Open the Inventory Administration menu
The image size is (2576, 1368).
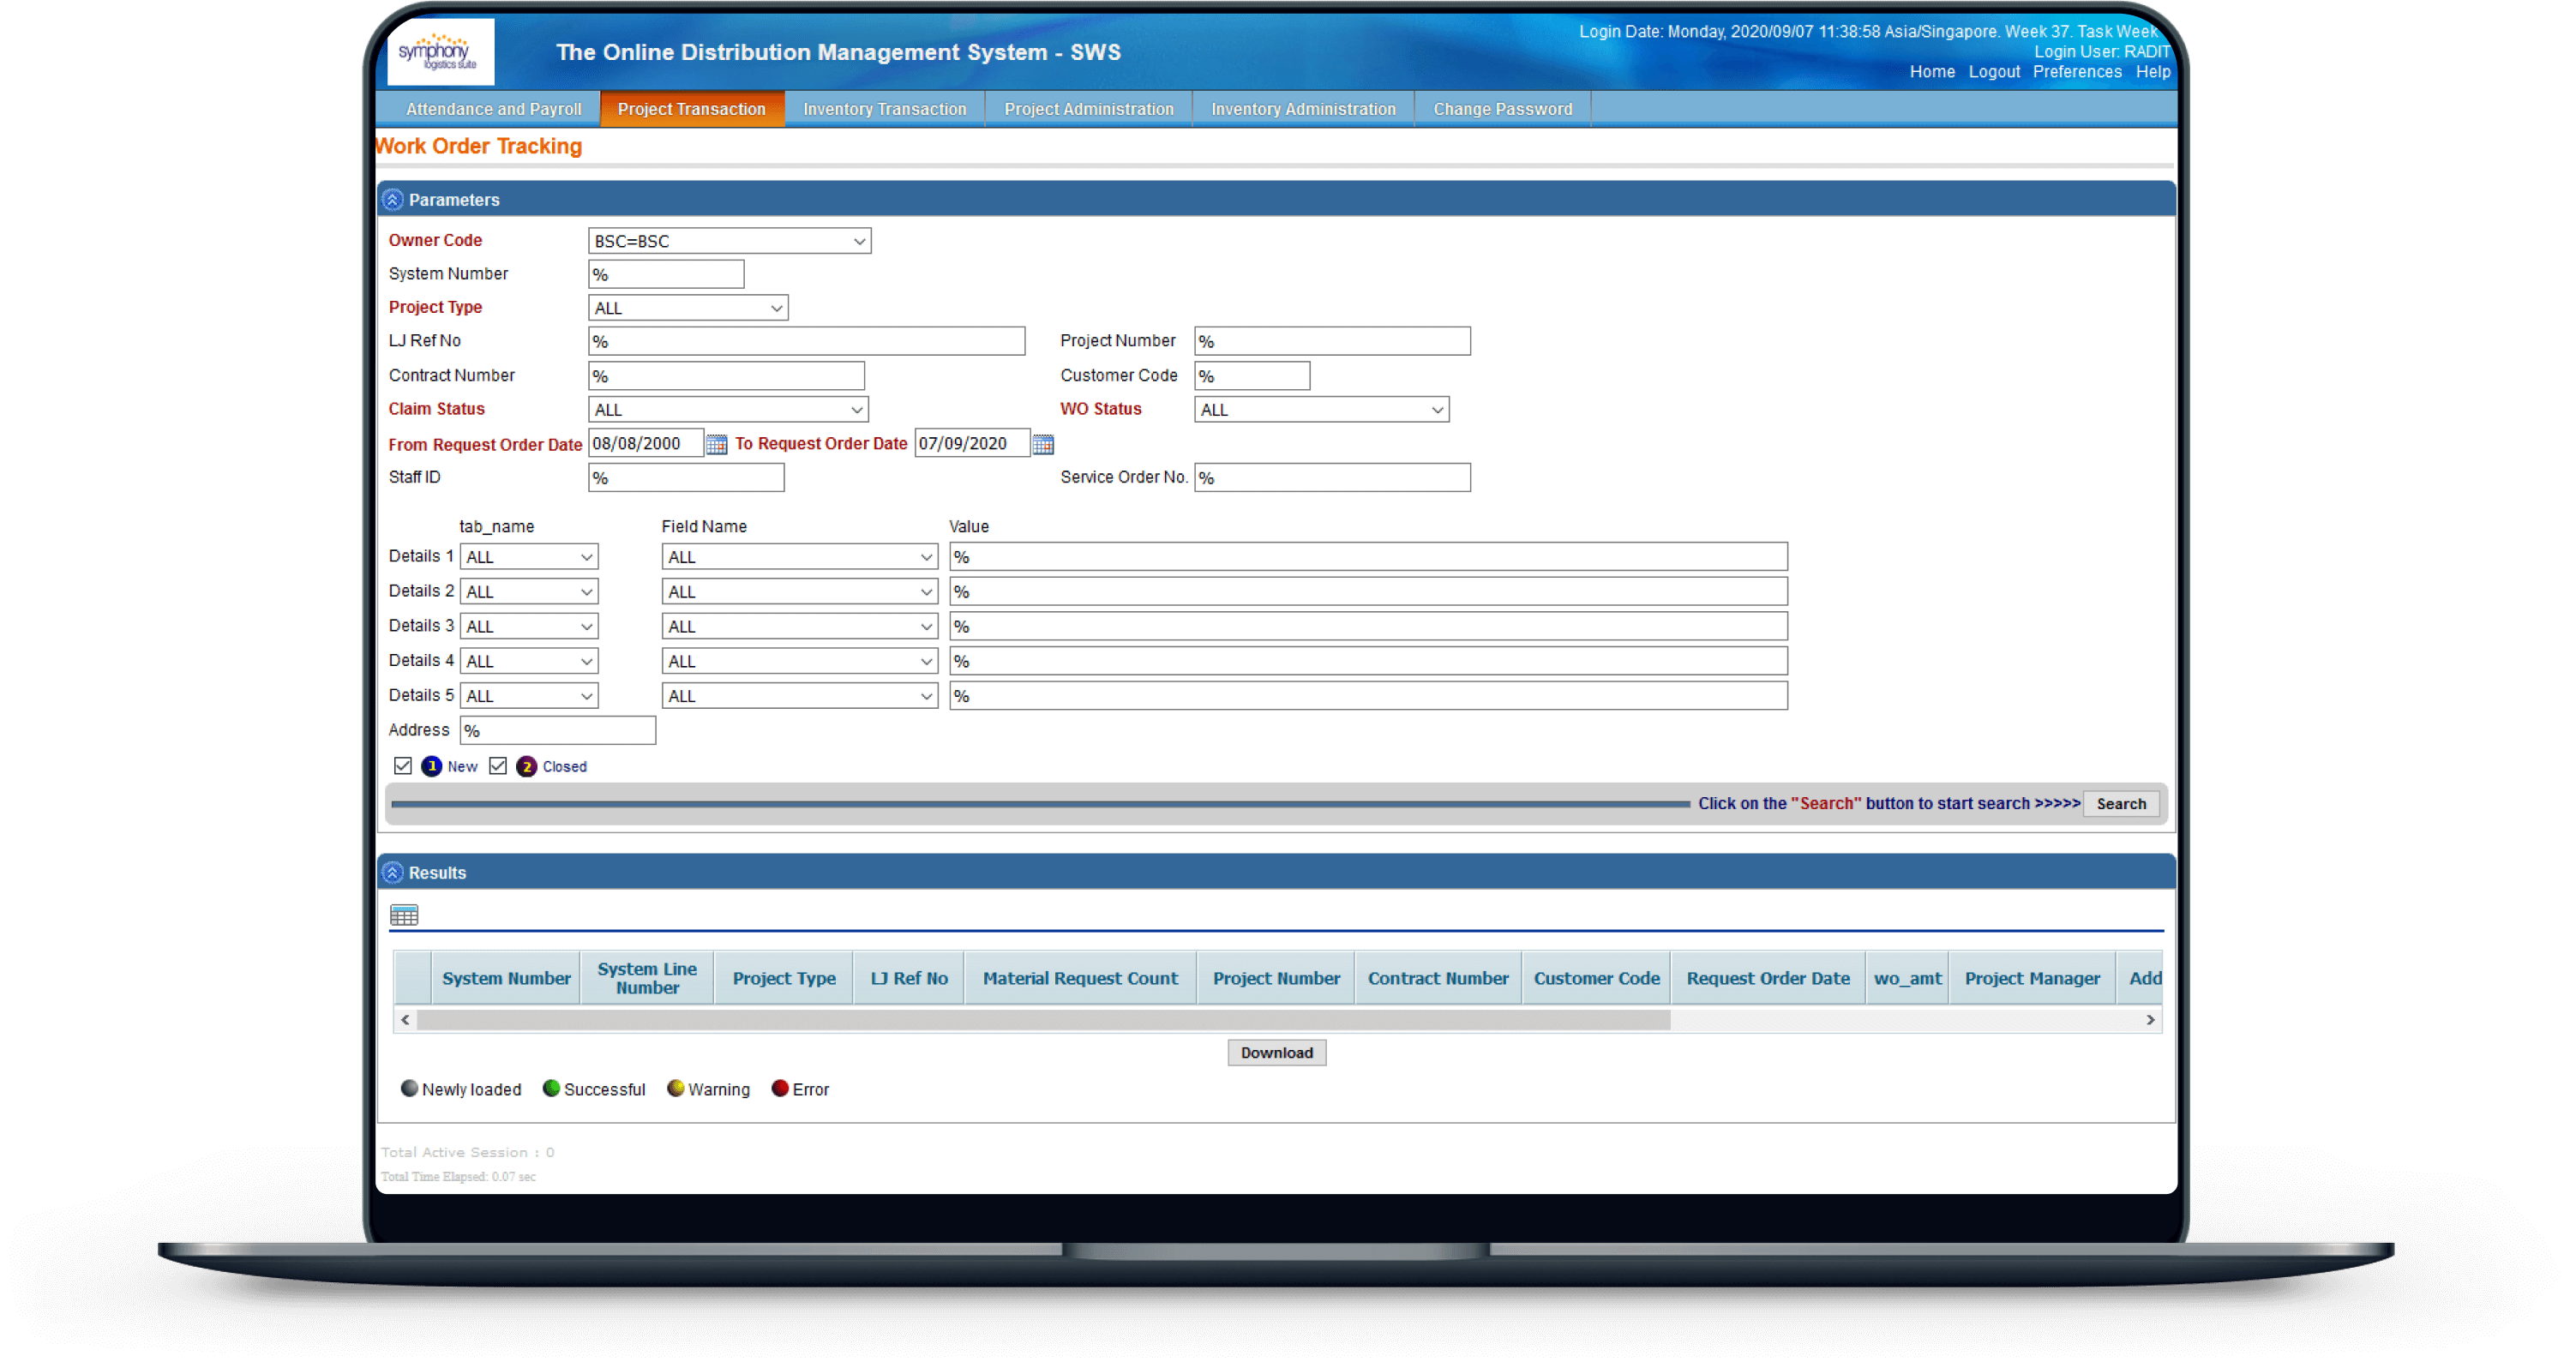[1303, 109]
